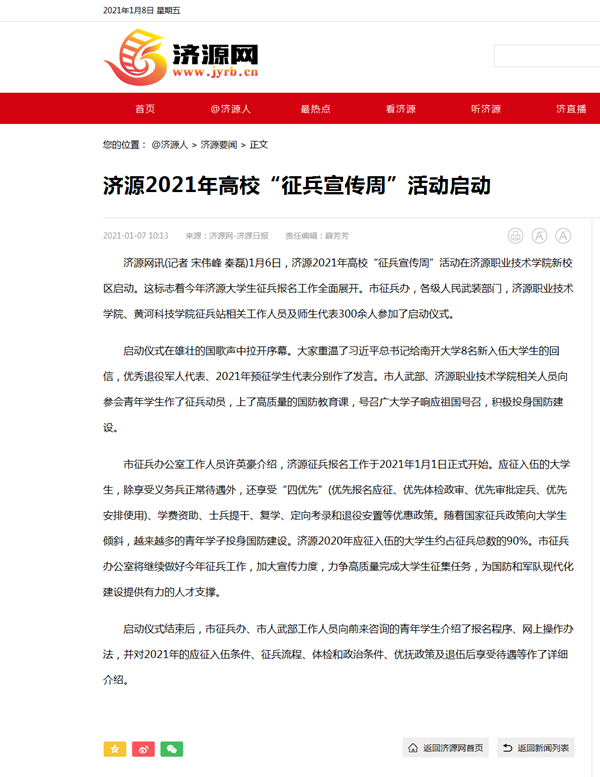This screenshot has width=600, height=777.
Task: Open the 最热点 navigation item
Action: pos(315,109)
